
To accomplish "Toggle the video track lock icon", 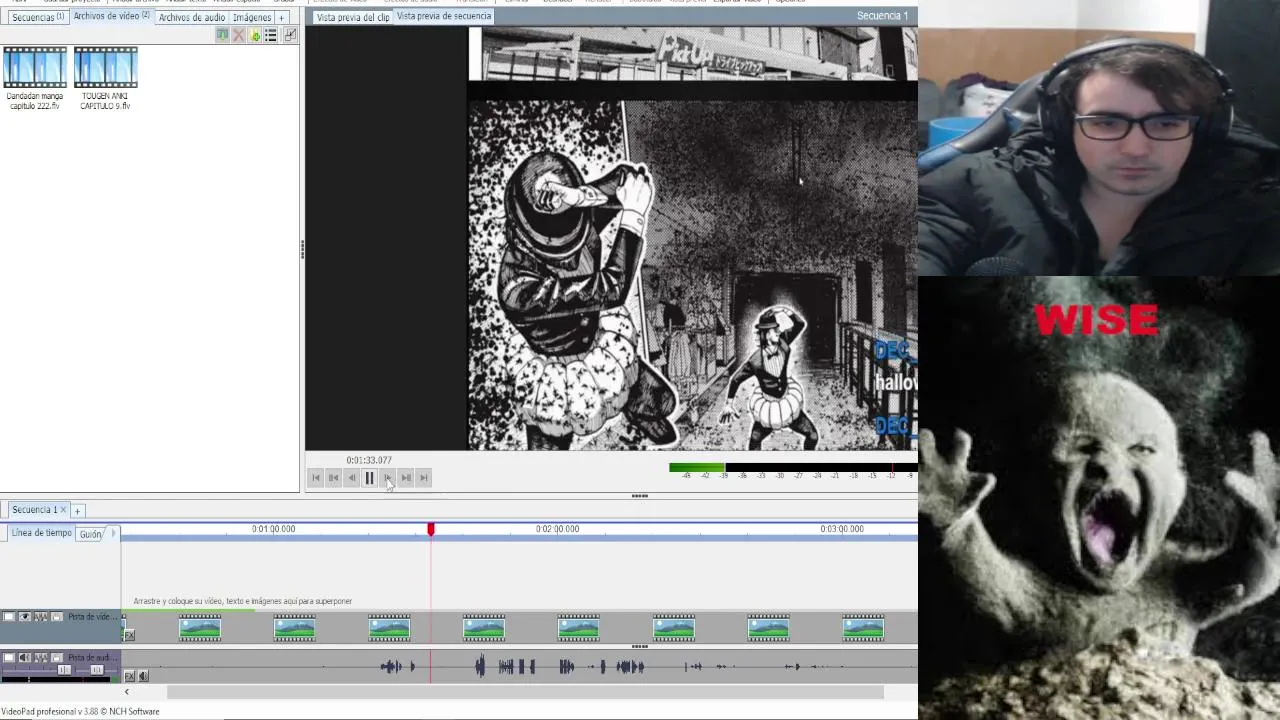I will (57, 617).
